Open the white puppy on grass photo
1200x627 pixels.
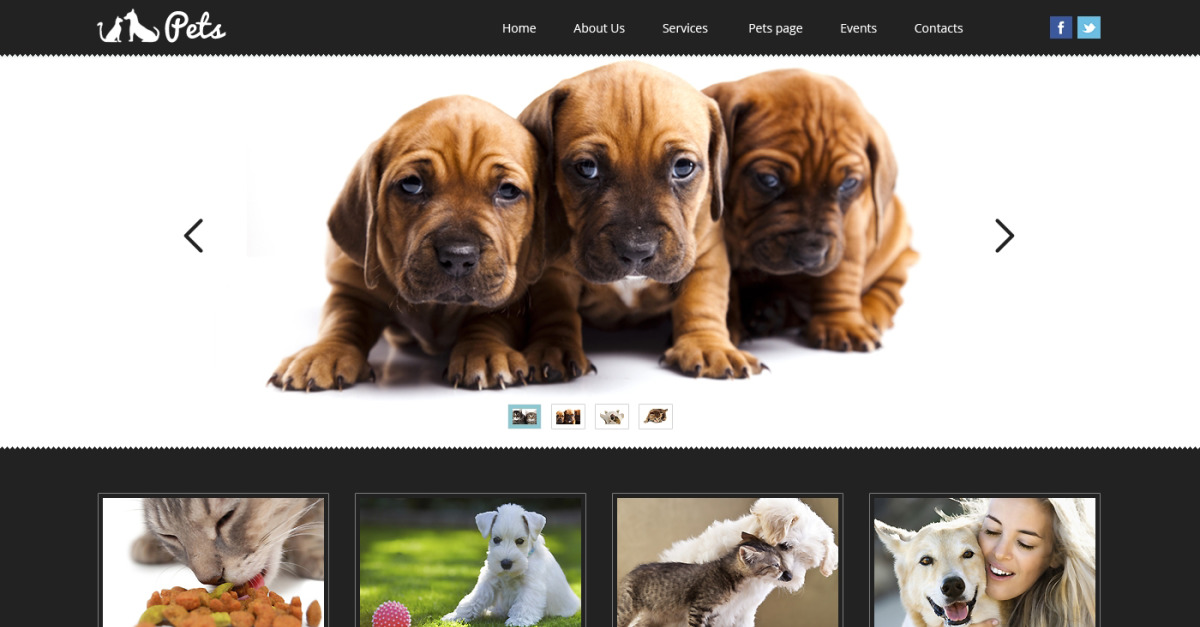pos(470,562)
